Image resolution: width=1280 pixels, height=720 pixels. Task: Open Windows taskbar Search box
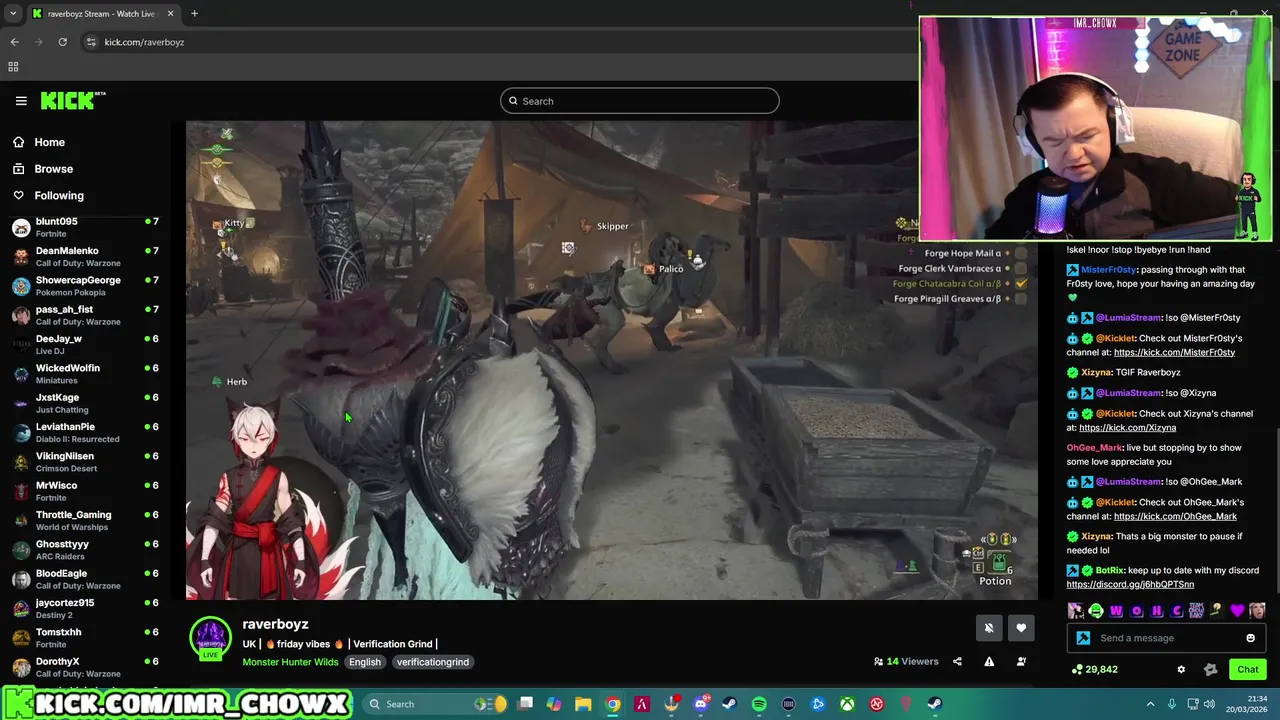pyautogui.click(x=436, y=704)
